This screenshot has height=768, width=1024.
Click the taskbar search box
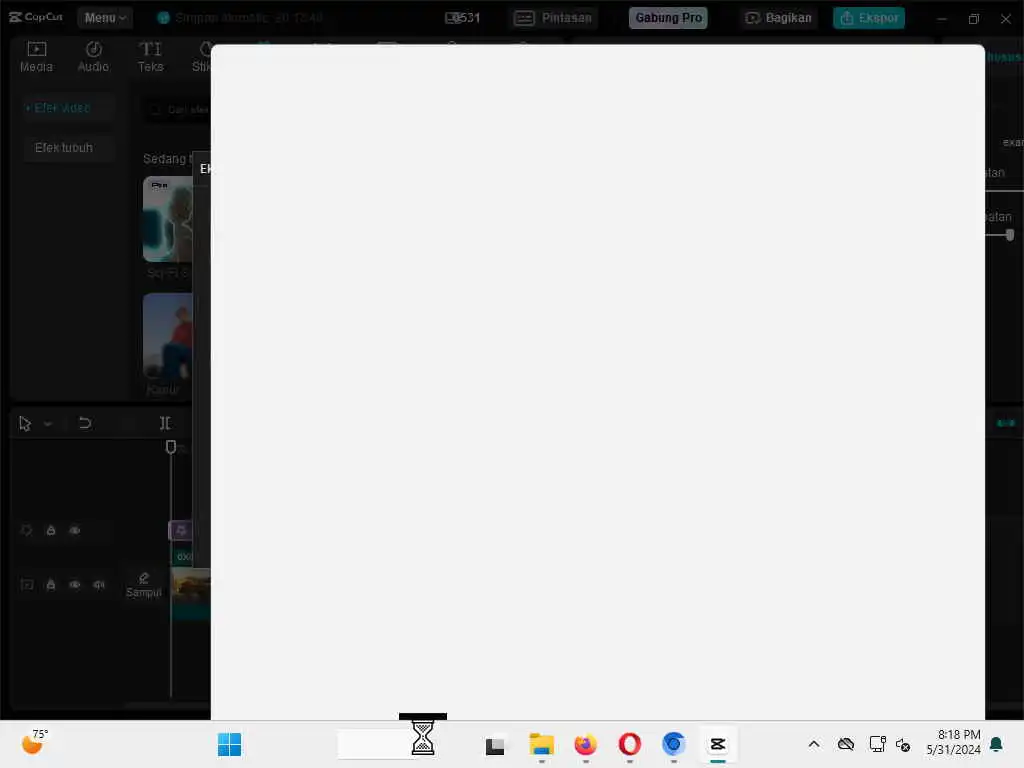click(x=382, y=744)
